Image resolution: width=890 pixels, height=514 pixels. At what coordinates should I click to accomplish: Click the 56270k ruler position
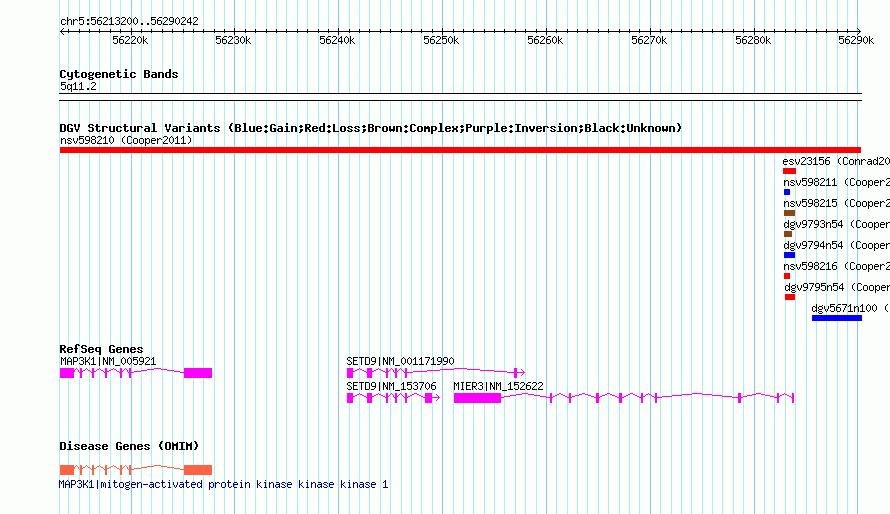click(x=649, y=40)
